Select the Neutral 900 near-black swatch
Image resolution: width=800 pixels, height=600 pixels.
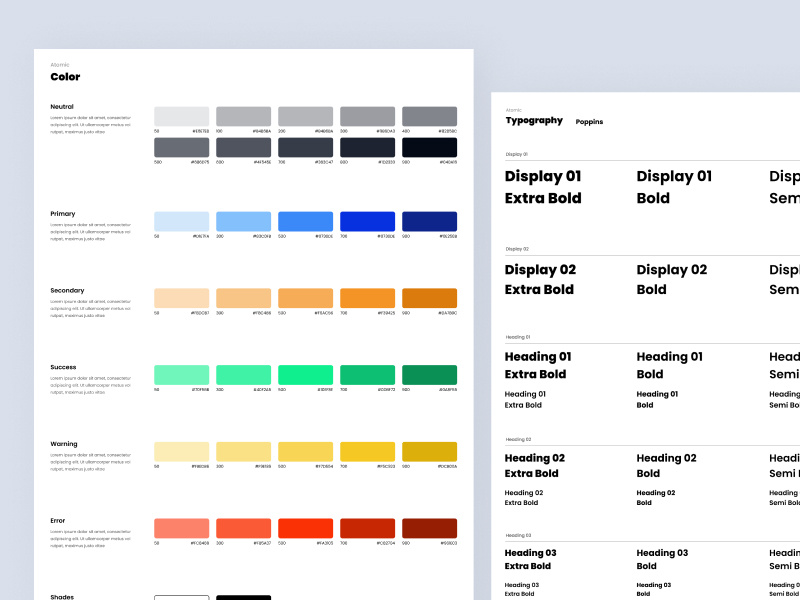tap(429, 147)
